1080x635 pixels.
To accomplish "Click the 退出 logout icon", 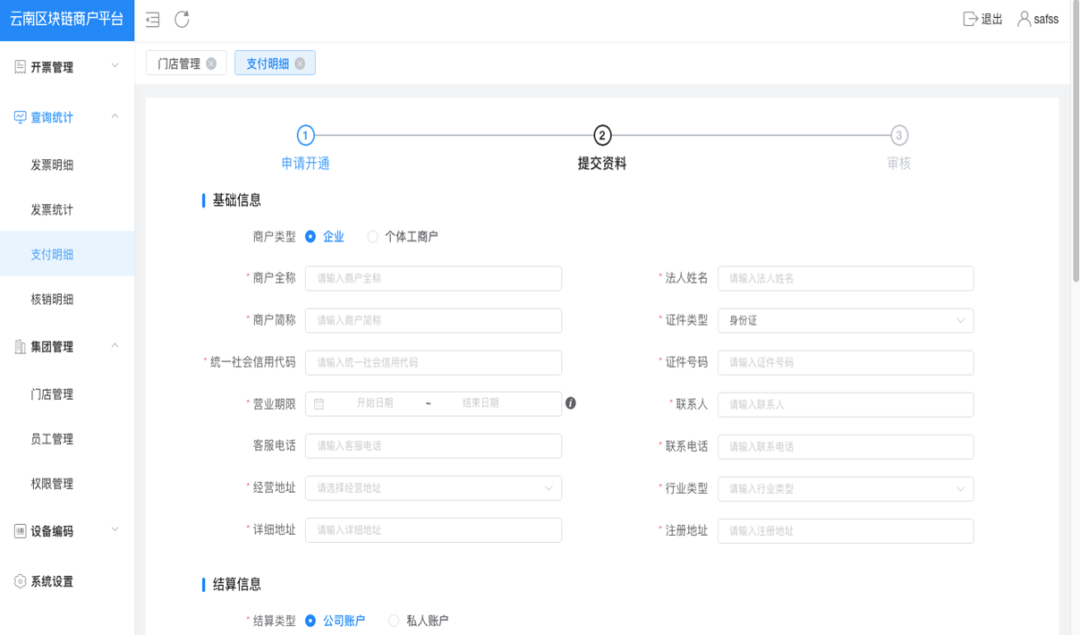I will (970, 19).
